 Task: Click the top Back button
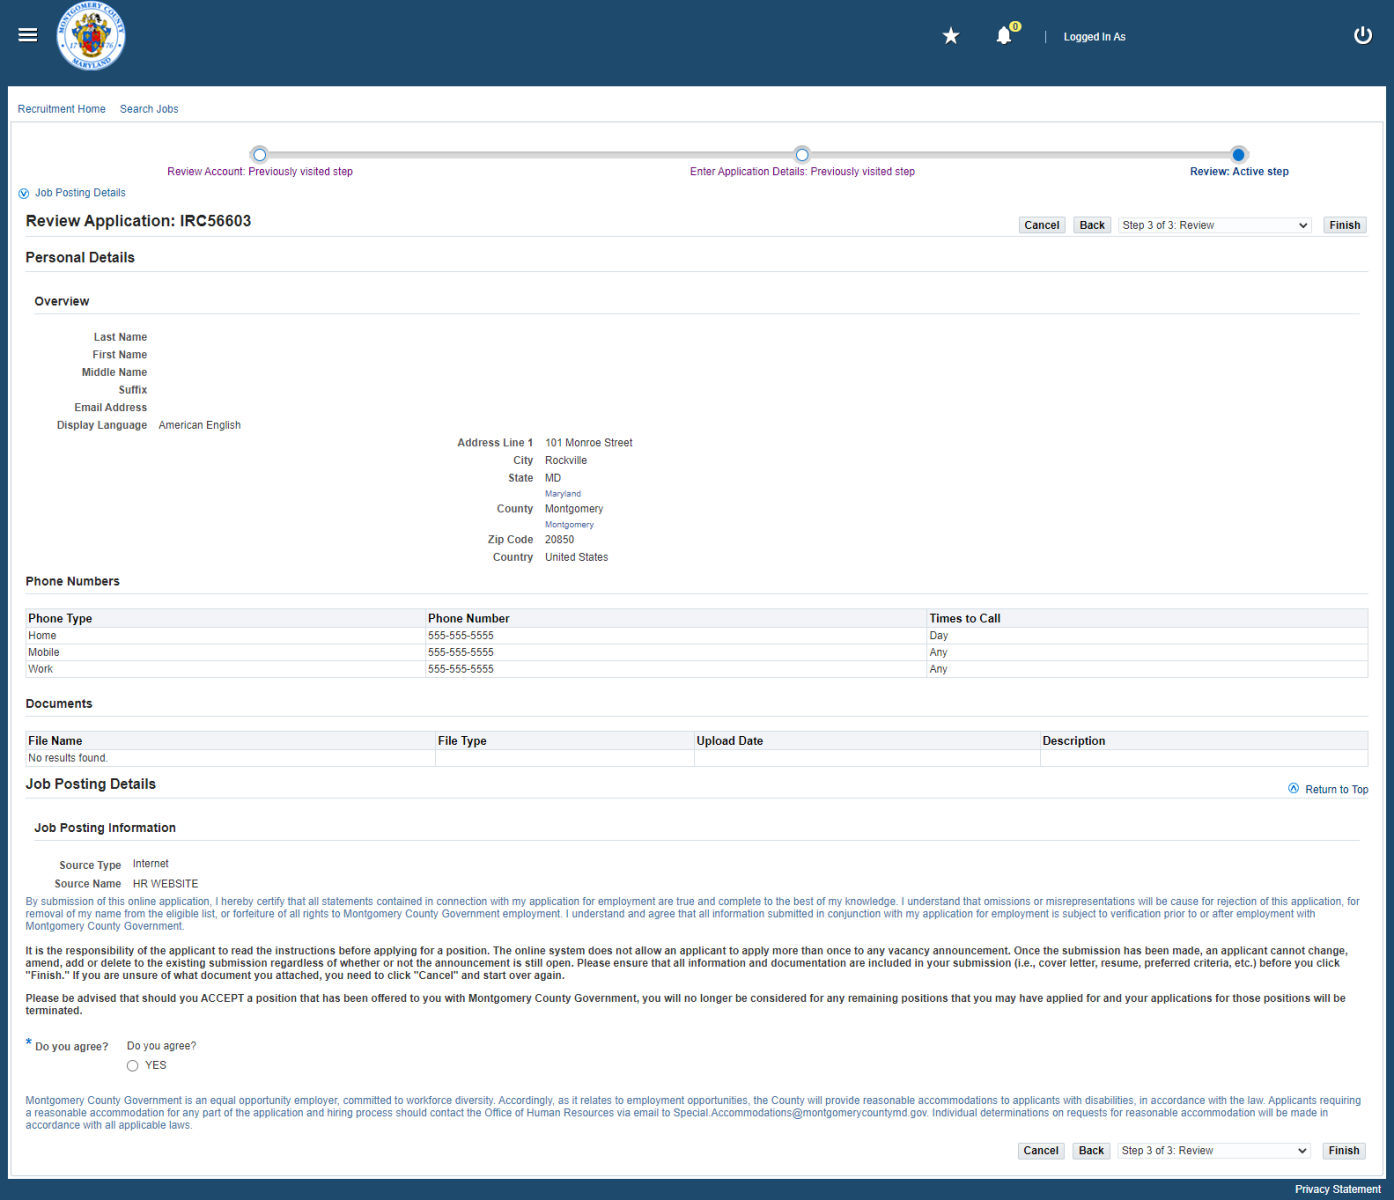click(1092, 226)
